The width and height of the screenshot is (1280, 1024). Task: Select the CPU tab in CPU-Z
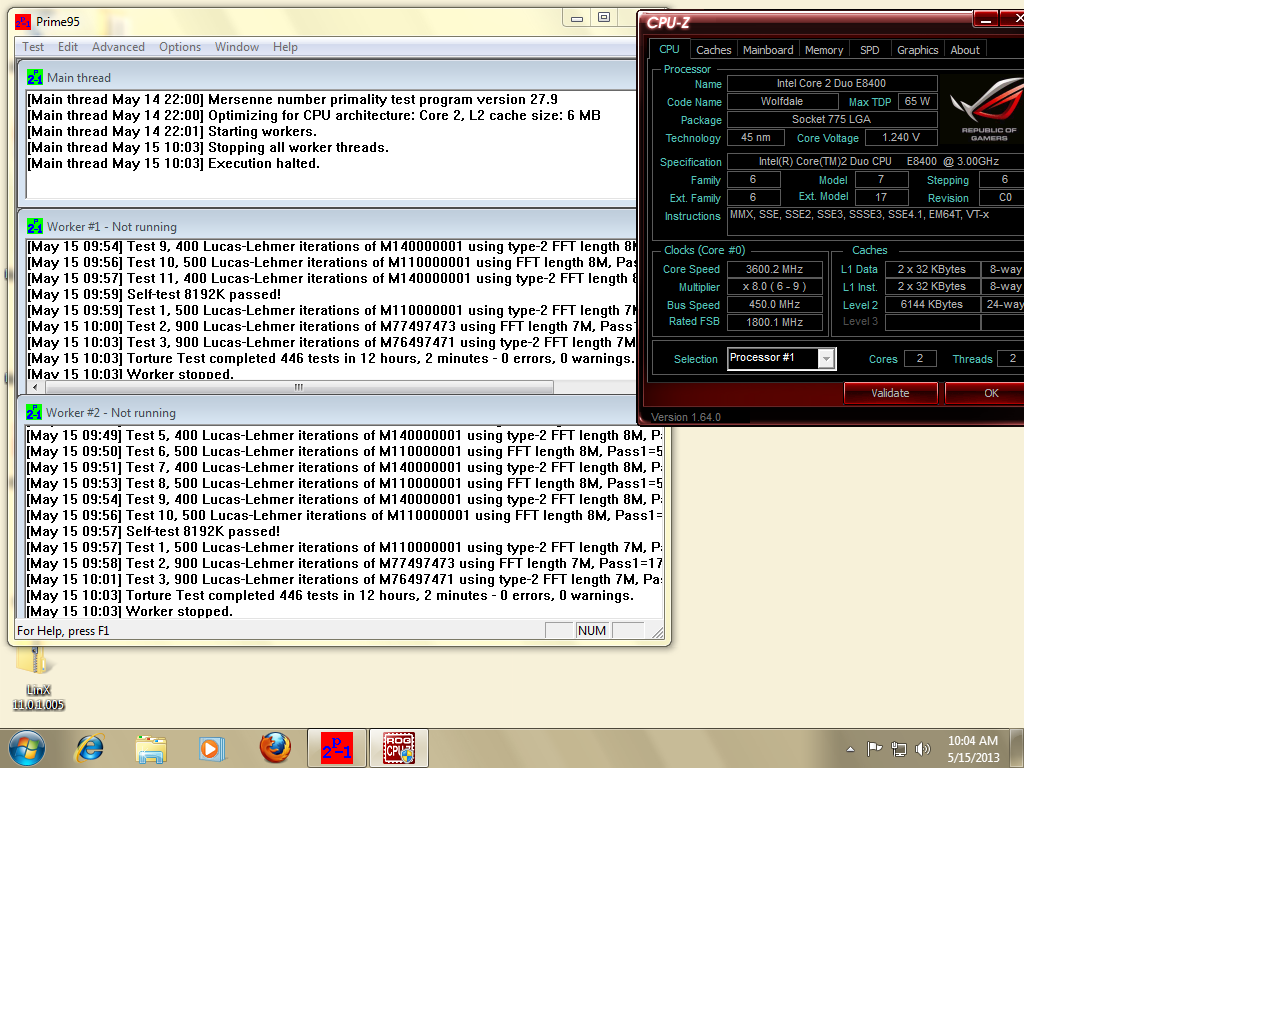tap(669, 49)
